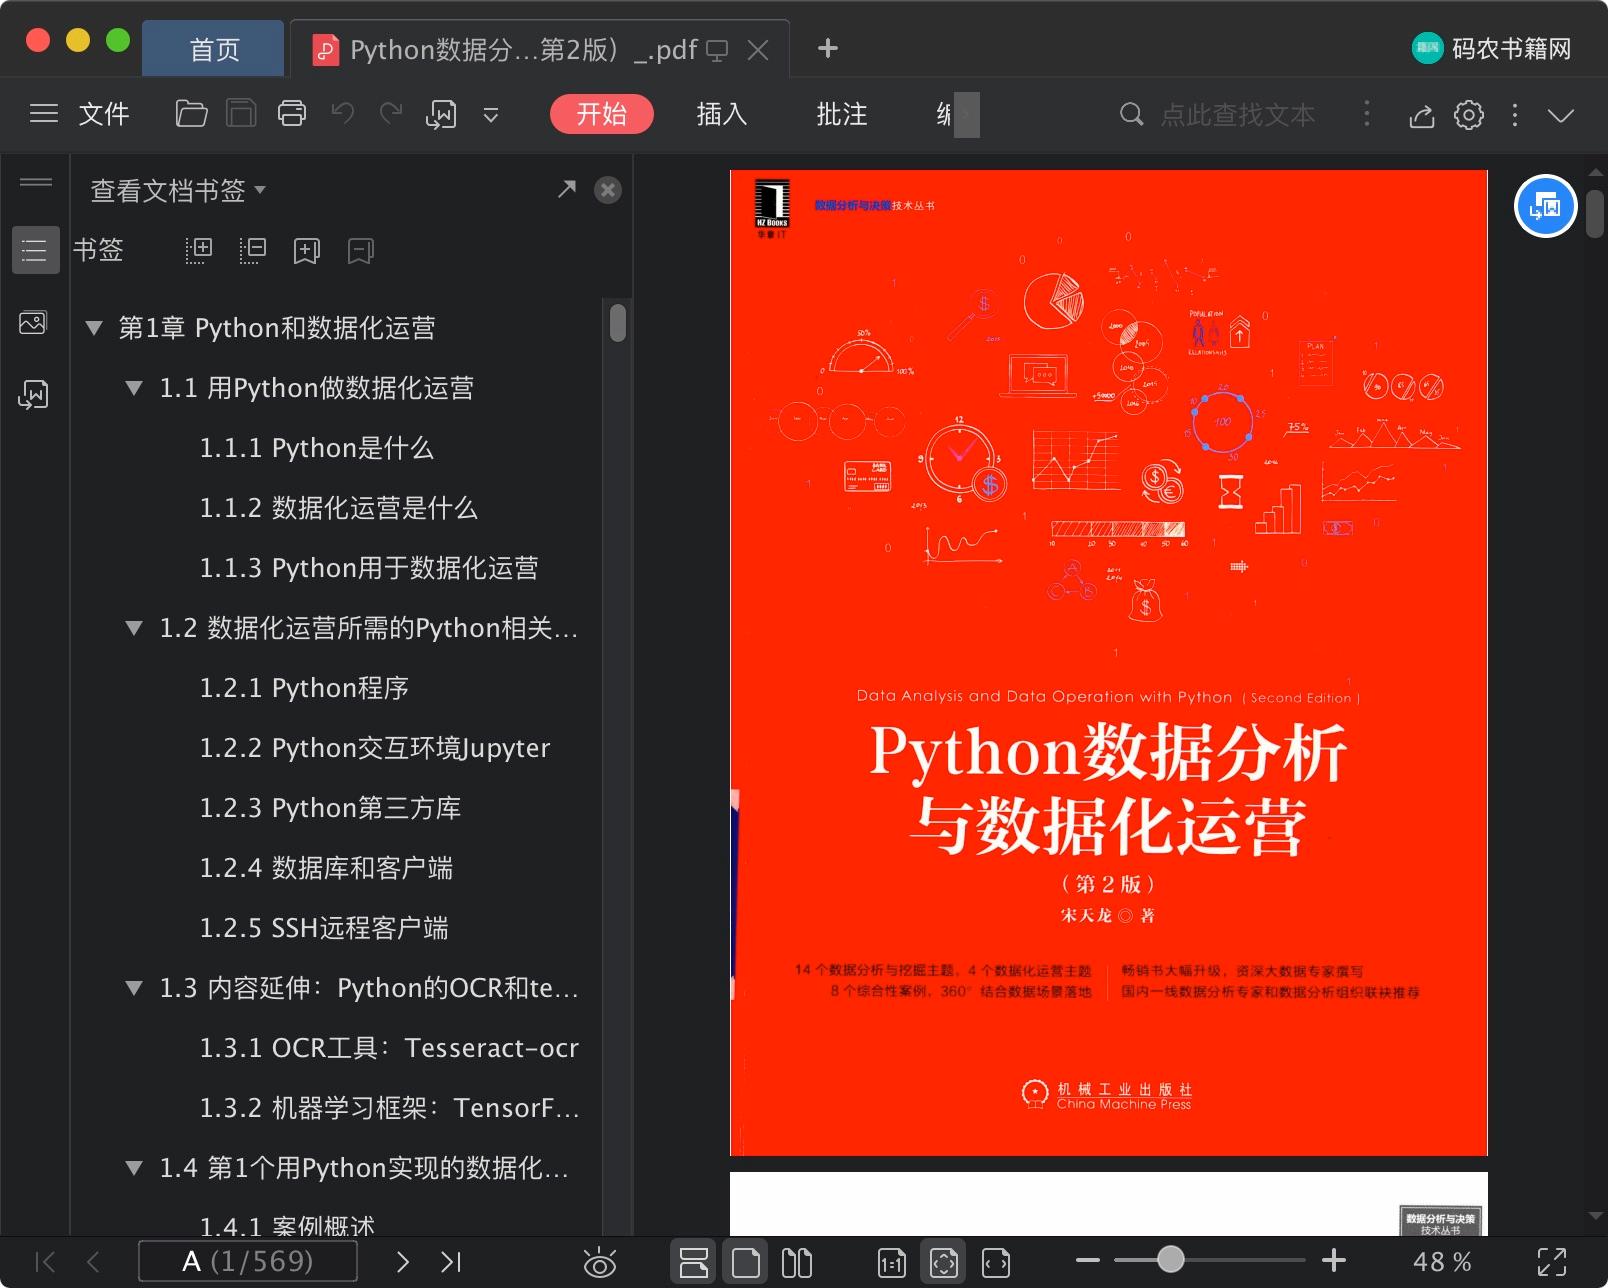Viewport: 1608px width, 1288px height.
Task: Select the 批注 tab
Action: pos(841,114)
